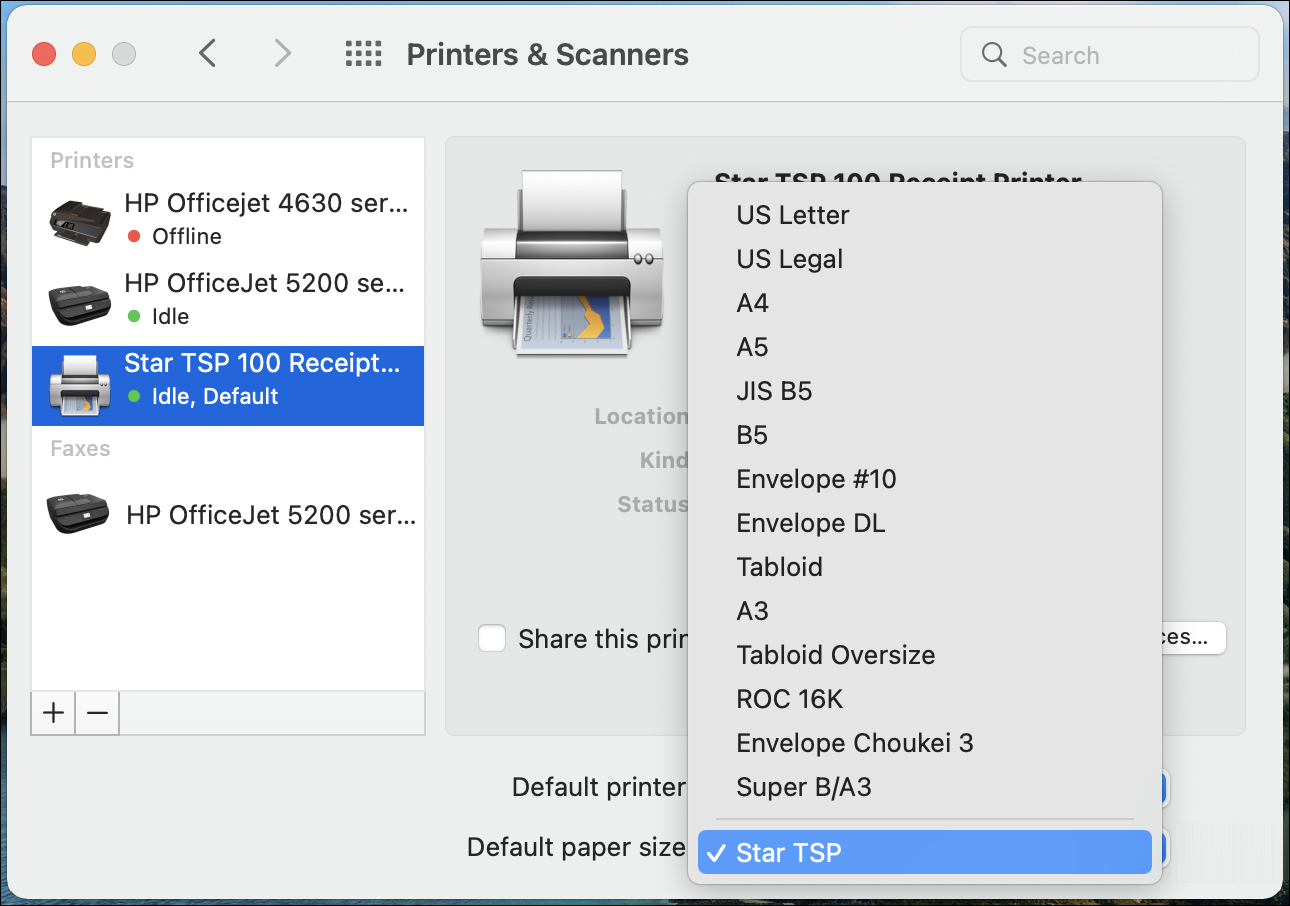Click large printer image in detail pane
1290x906 pixels.
click(x=570, y=264)
